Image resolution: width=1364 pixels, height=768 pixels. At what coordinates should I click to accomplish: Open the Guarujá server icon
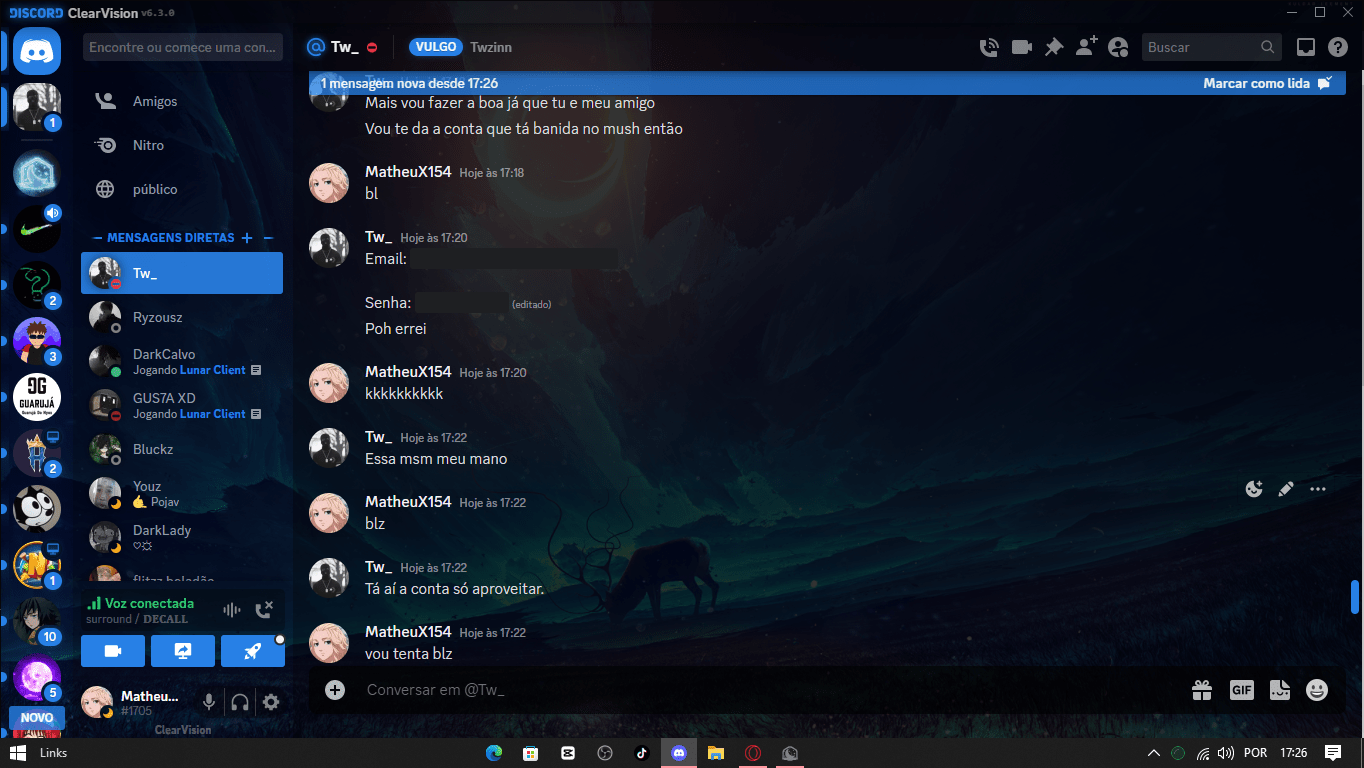click(37, 397)
